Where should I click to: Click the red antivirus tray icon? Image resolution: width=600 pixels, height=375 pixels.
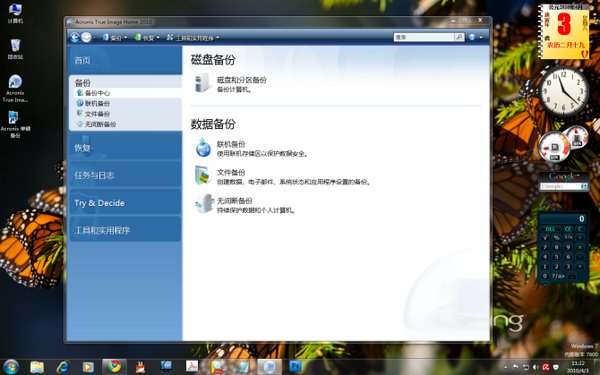546,367
